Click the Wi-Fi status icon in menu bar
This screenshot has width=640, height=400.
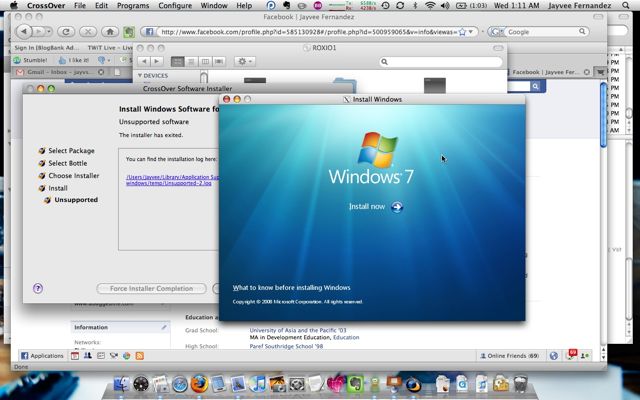[x=430, y=6]
